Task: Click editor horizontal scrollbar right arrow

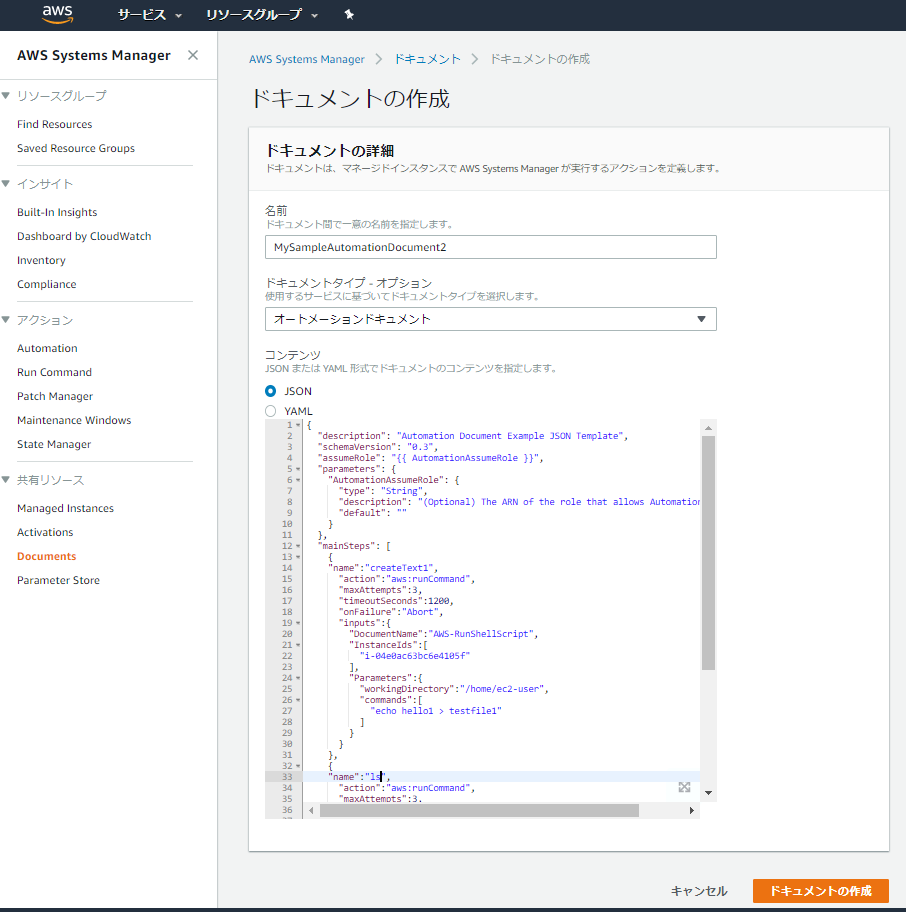Action: pos(691,810)
